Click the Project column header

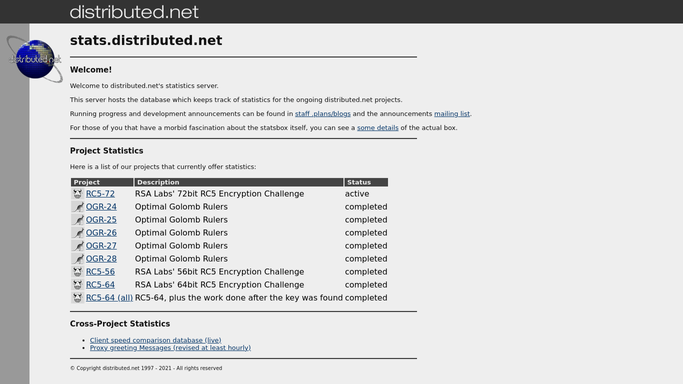[x=102, y=182]
